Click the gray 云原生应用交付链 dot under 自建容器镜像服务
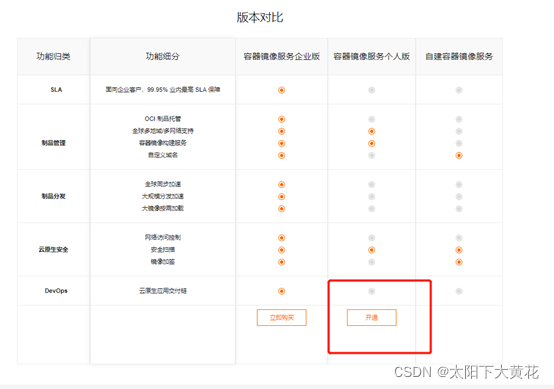Viewport: 554px width, 389px height. 459,291
